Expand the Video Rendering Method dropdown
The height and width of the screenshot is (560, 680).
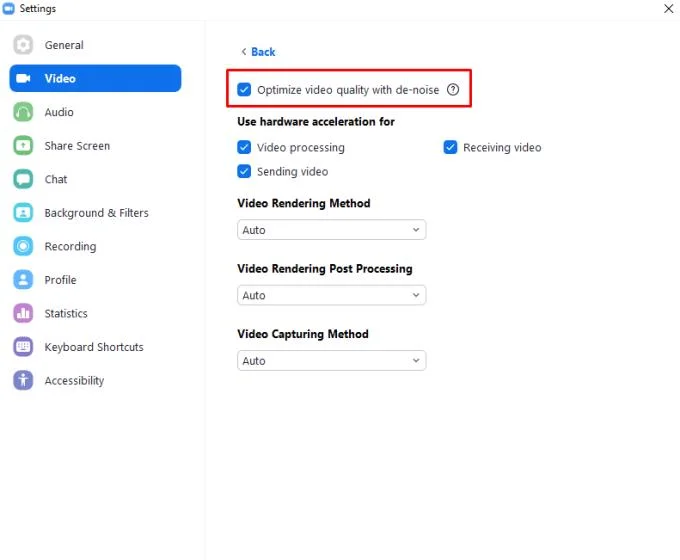click(x=331, y=230)
